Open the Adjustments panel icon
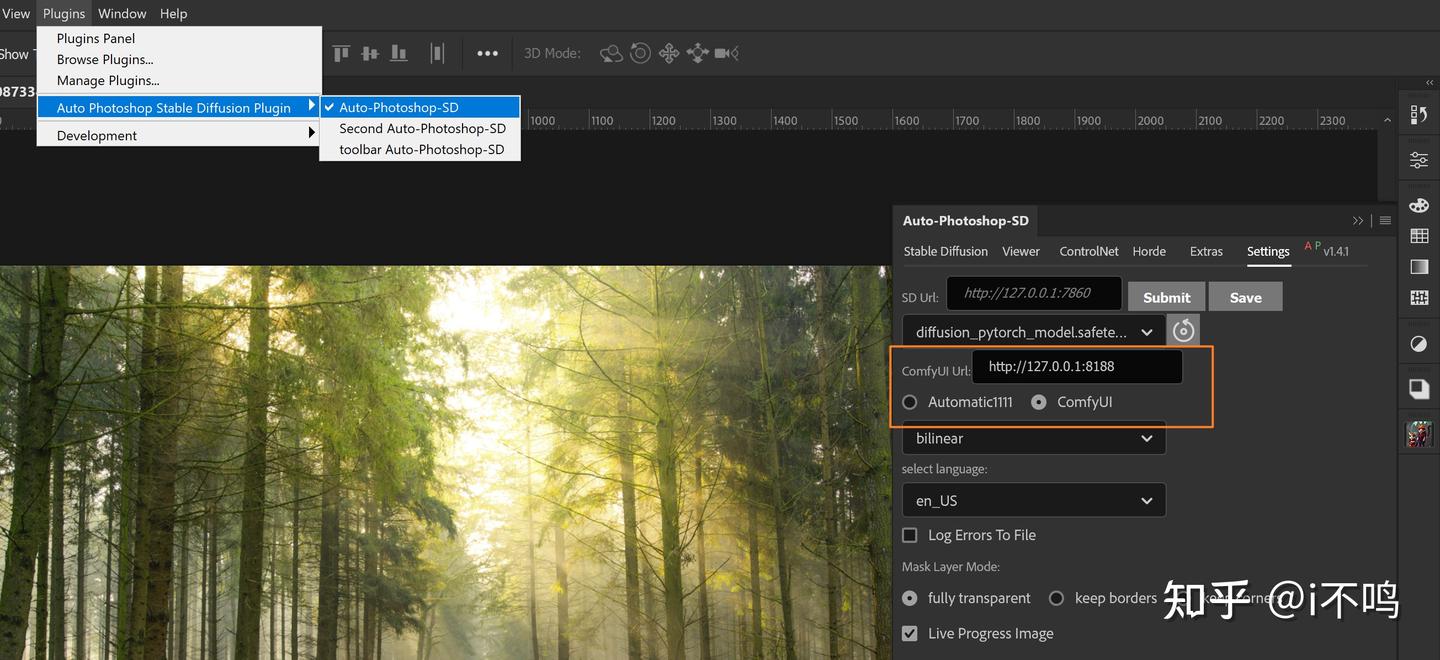Viewport: 1440px width, 660px height. coord(1418,344)
